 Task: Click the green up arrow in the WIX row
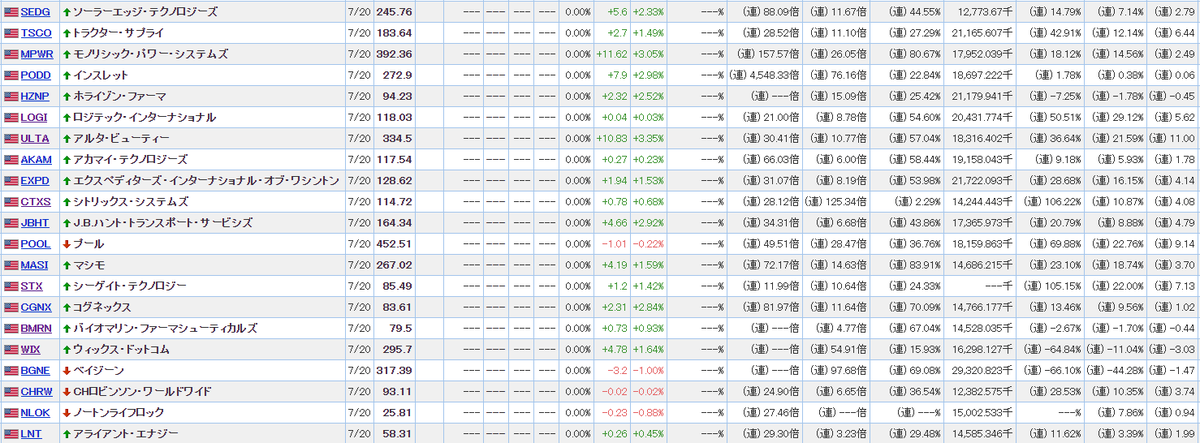[66, 349]
